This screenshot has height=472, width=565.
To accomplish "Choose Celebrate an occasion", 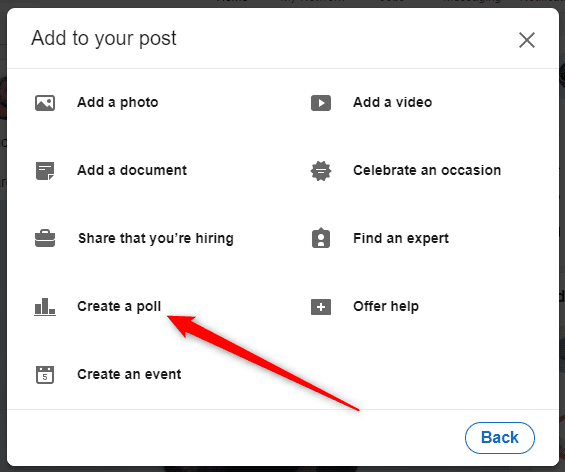I will point(427,170).
